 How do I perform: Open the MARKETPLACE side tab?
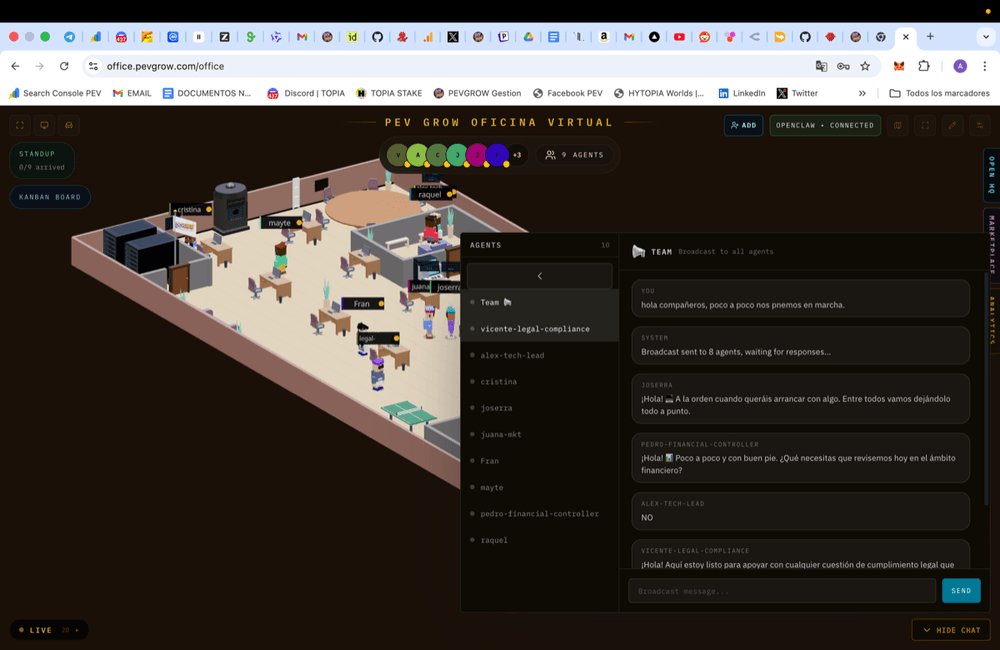[992, 245]
